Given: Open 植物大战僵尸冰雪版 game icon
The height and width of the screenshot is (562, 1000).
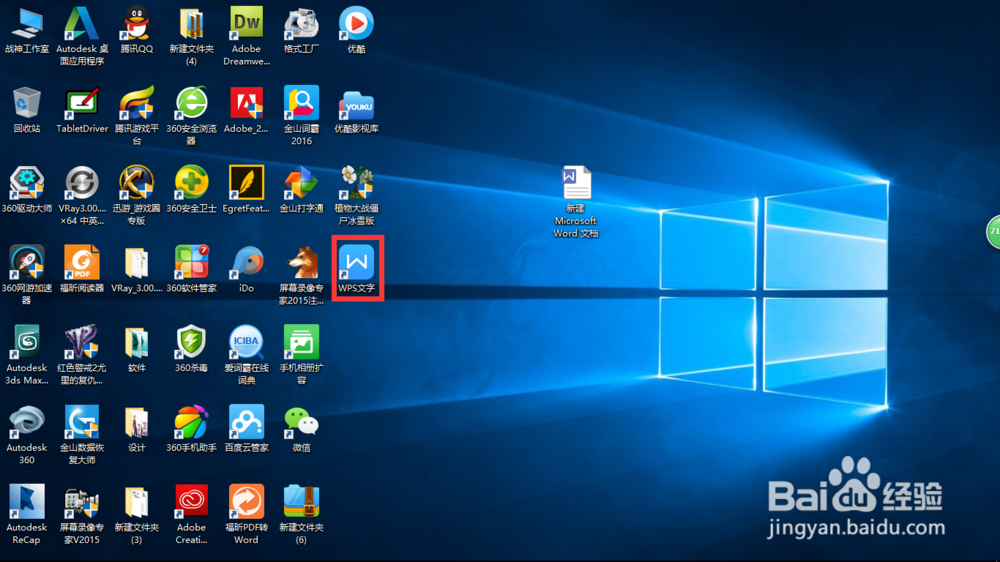Looking at the screenshot, I should pyautogui.click(x=356, y=184).
